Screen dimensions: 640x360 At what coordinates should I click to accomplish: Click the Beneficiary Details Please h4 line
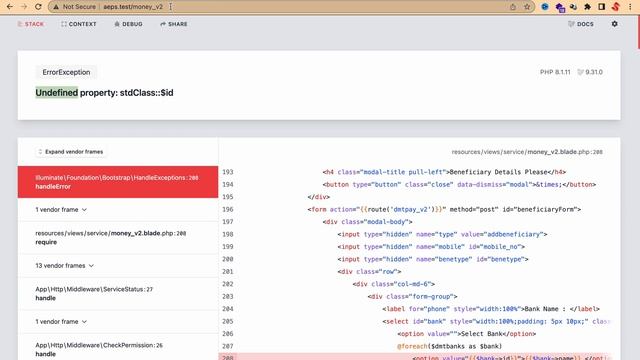click(444, 172)
